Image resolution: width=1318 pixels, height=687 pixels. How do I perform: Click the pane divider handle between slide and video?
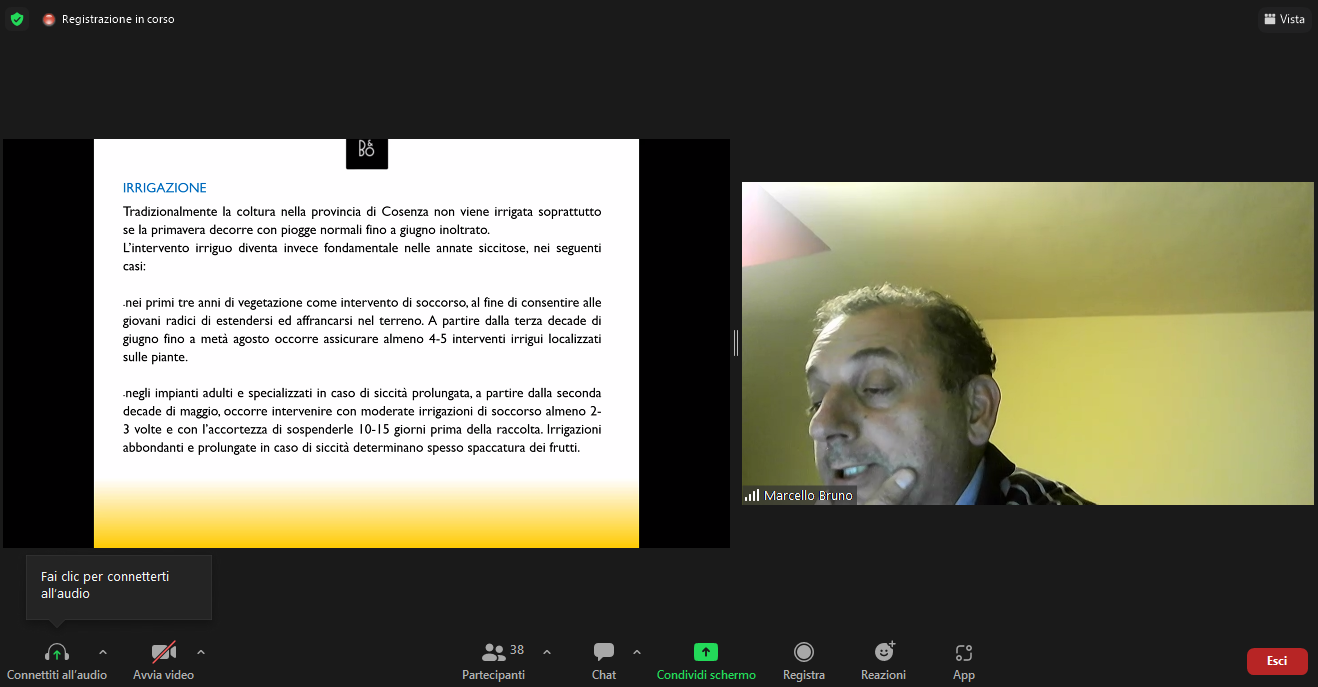click(x=736, y=343)
